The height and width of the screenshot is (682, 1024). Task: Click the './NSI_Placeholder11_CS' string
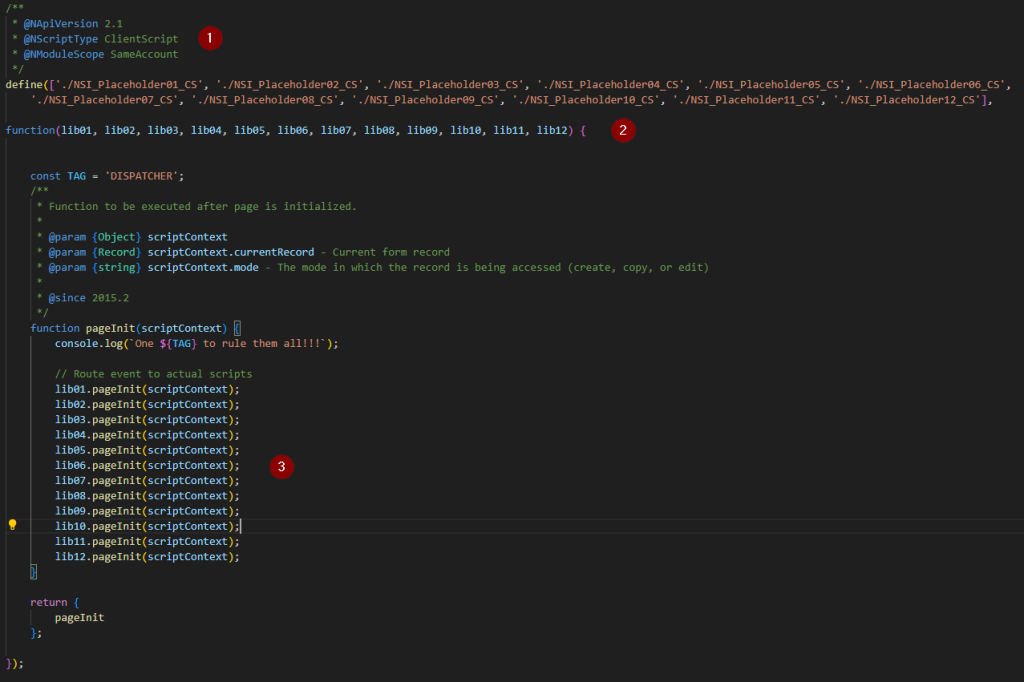point(746,100)
